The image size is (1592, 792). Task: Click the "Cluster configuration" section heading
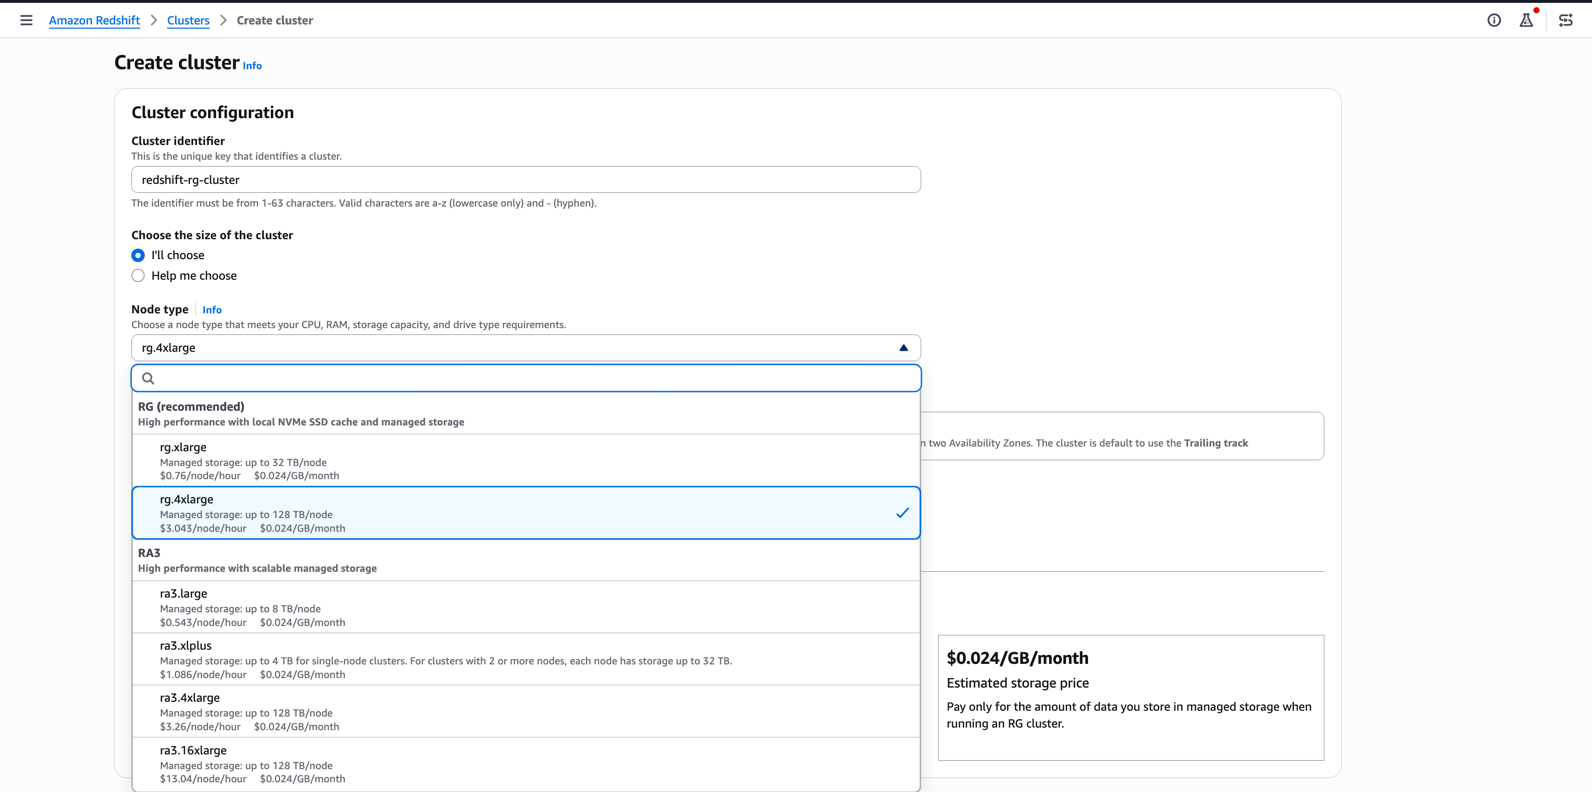(x=213, y=113)
